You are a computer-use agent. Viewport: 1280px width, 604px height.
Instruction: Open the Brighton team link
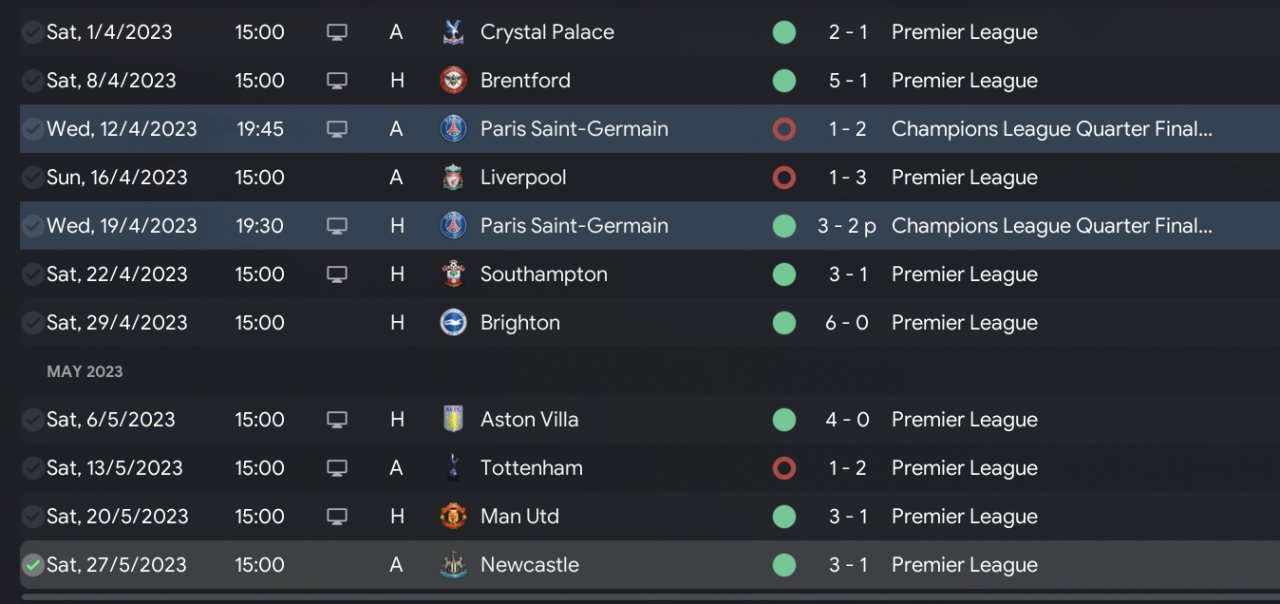[x=520, y=323]
